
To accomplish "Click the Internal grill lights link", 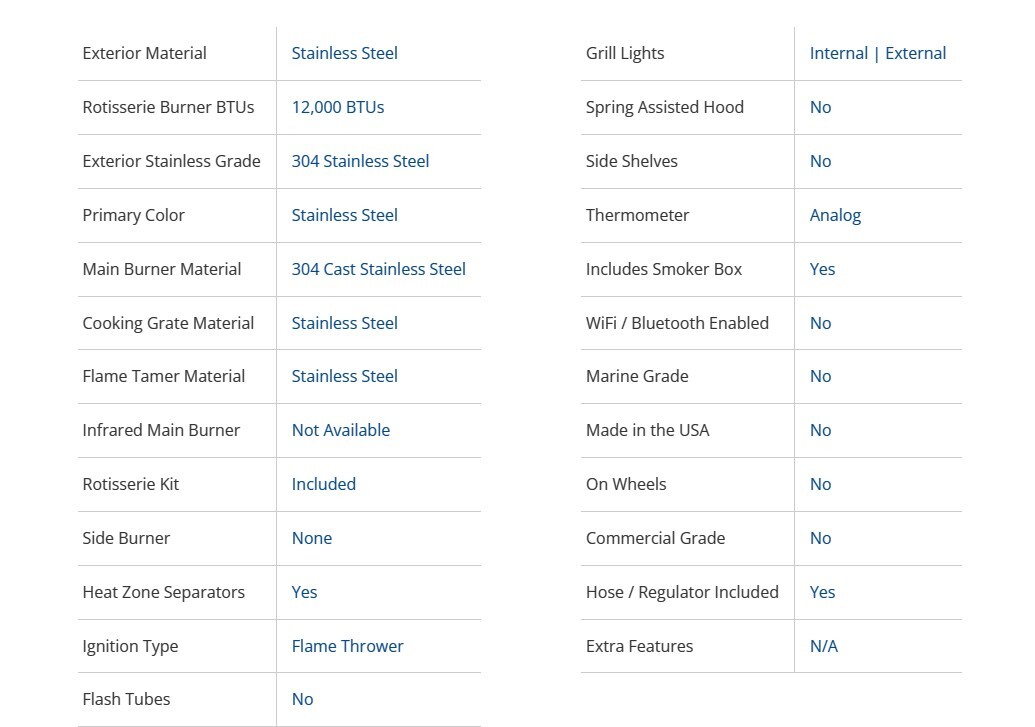I will (x=838, y=53).
